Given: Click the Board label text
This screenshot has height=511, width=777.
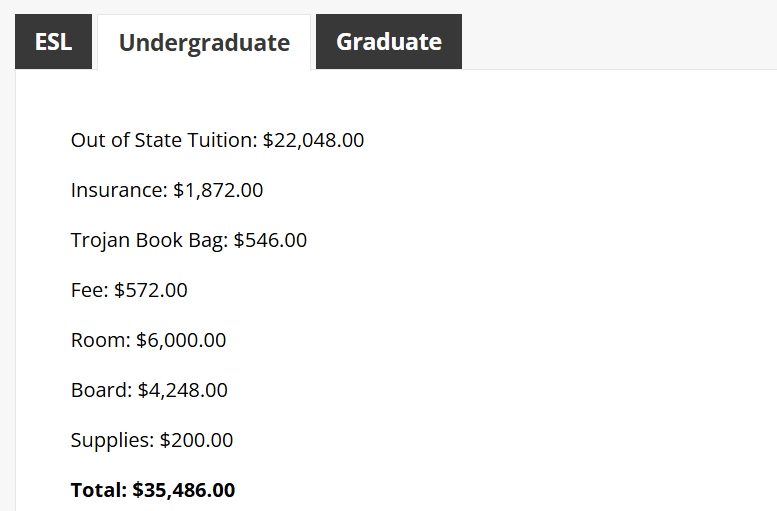Looking at the screenshot, I should tap(101, 390).
